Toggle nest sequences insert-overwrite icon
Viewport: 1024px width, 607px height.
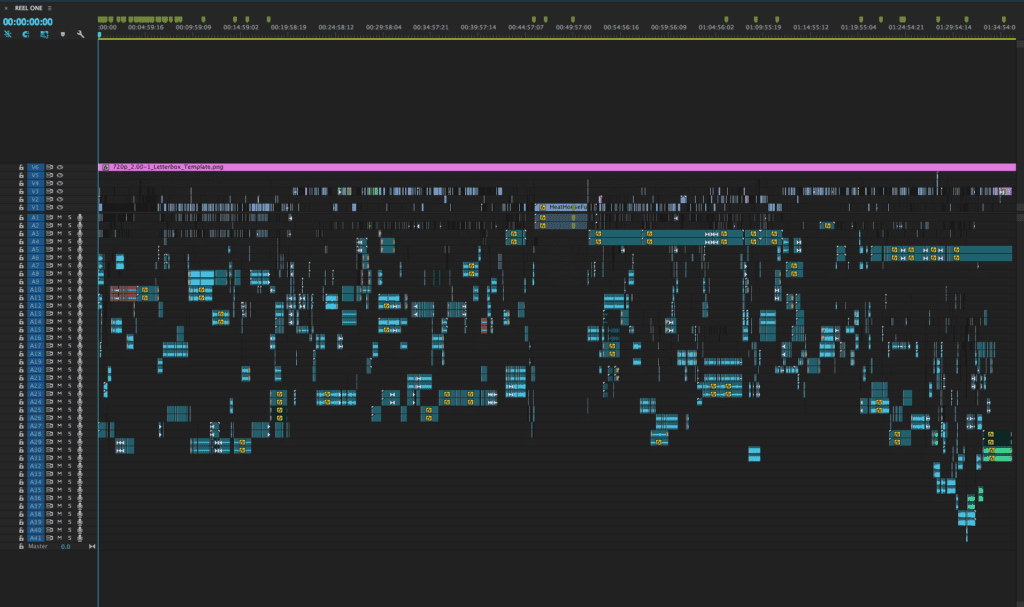click(x=8, y=34)
